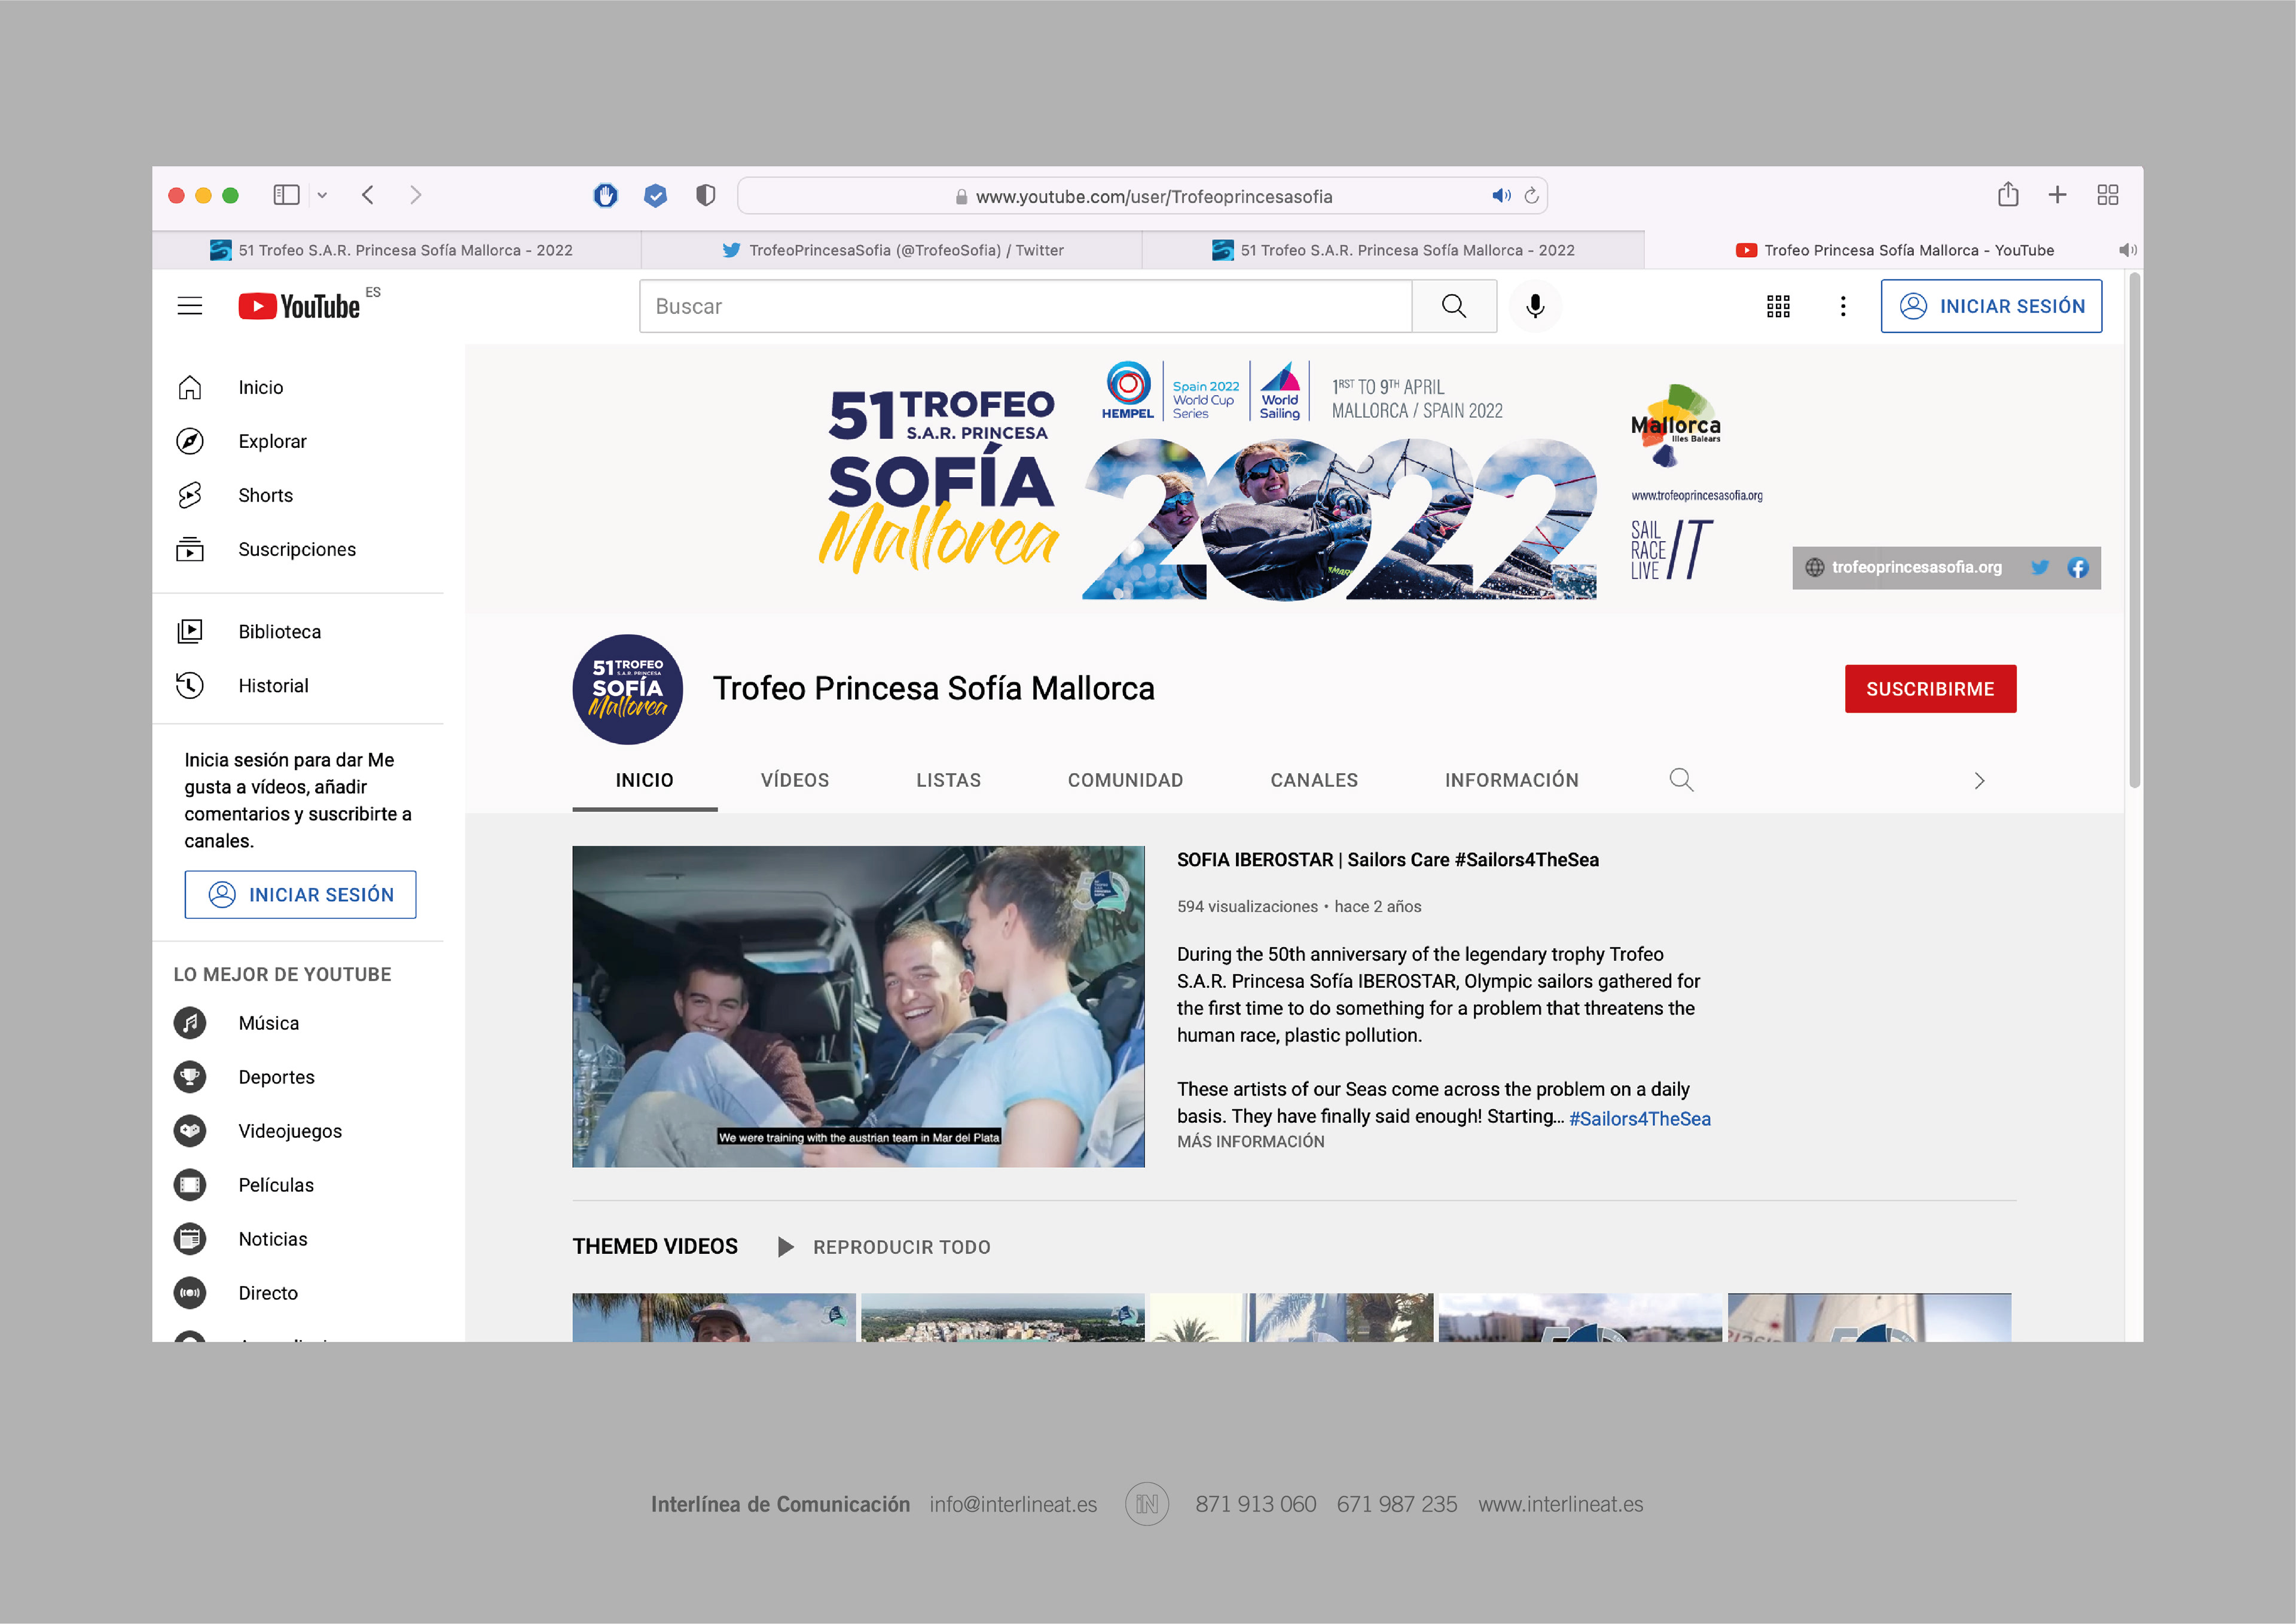The image size is (2296, 1624).
Task: Click the Twitter icon on channel banner
Action: [2039, 567]
